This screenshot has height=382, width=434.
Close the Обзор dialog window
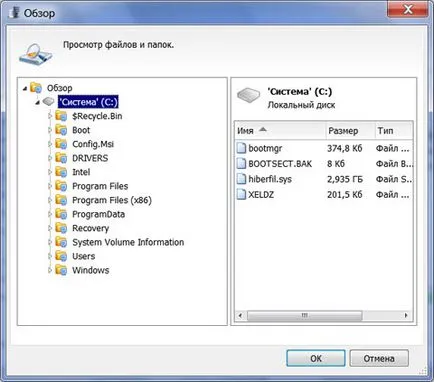point(408,9)
